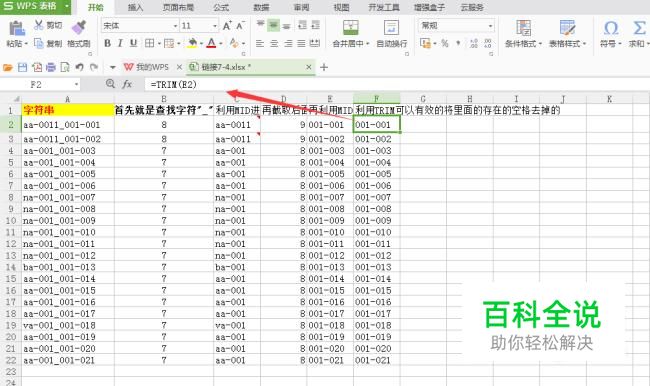Click the Symbol (符号) omega icon
Image resolution: width=650 pixels, height=386 pixels.
pos(611,28)
